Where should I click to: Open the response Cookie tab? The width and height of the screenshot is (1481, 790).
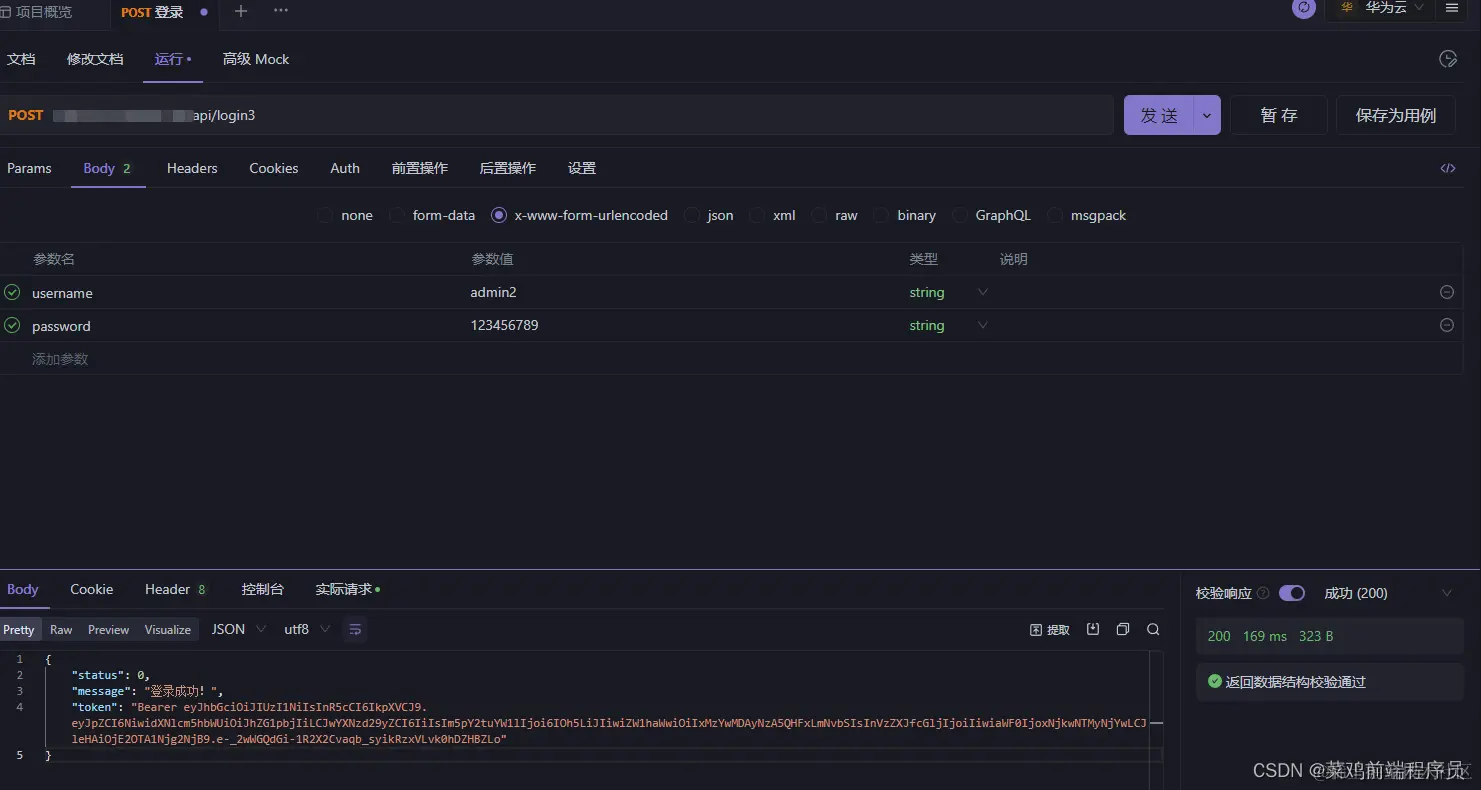(x=92, y=589)
